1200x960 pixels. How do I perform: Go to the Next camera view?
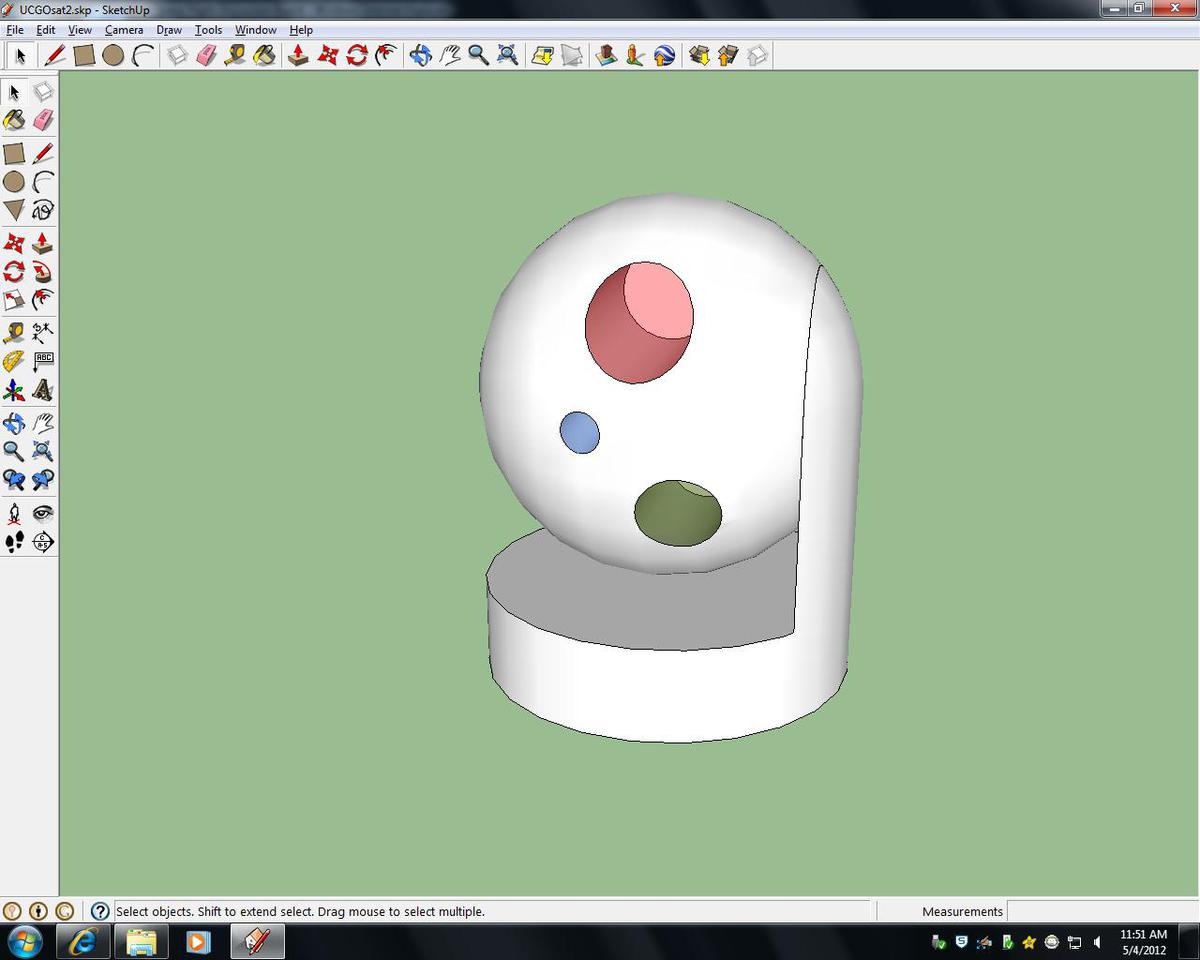point(43,480)
